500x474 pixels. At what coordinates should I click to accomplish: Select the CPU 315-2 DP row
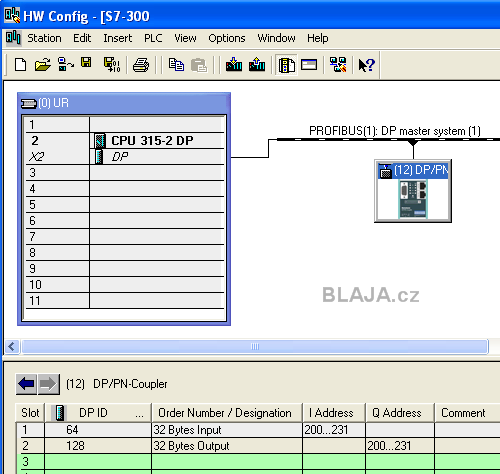(x=125, y=141)
